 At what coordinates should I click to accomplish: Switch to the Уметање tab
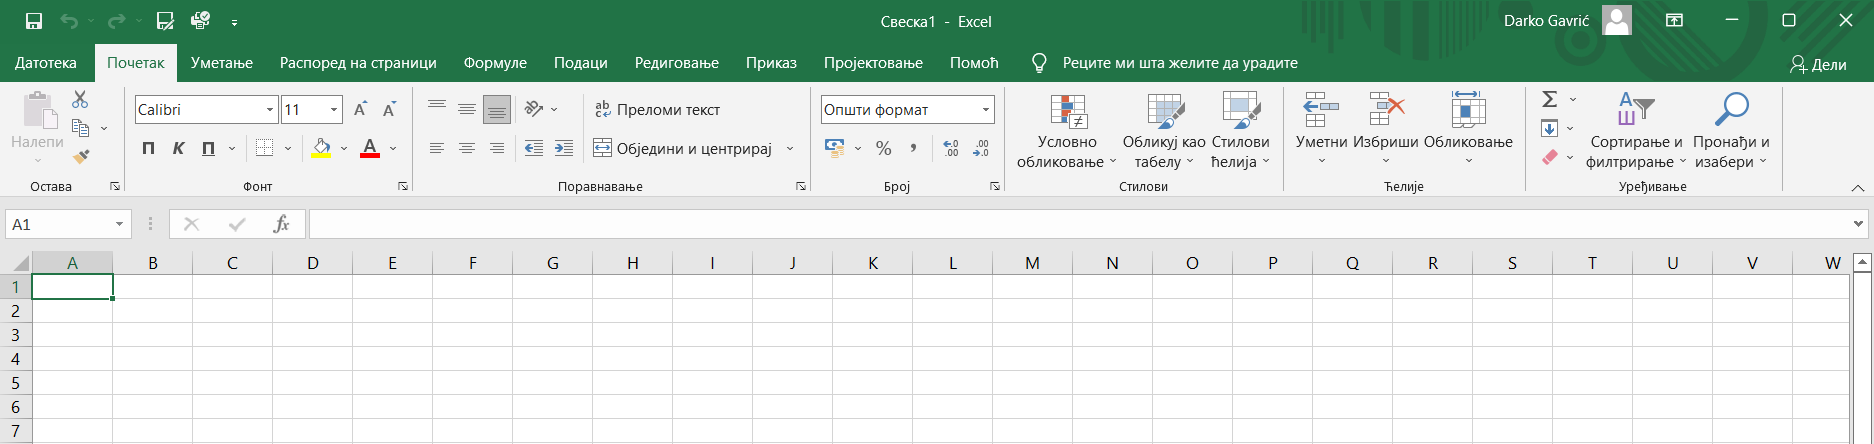click(x=222, y=62)
